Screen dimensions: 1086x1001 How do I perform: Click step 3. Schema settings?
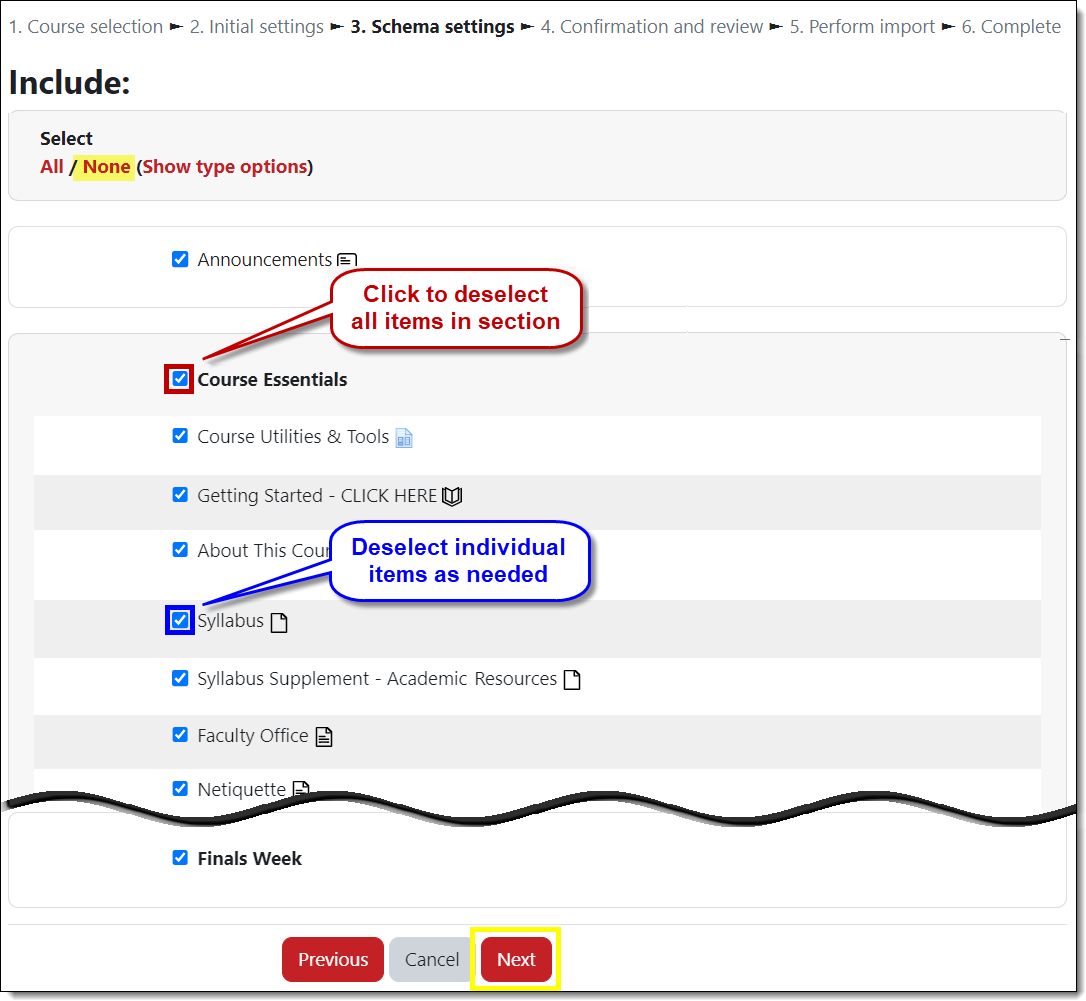click(432, 27)
